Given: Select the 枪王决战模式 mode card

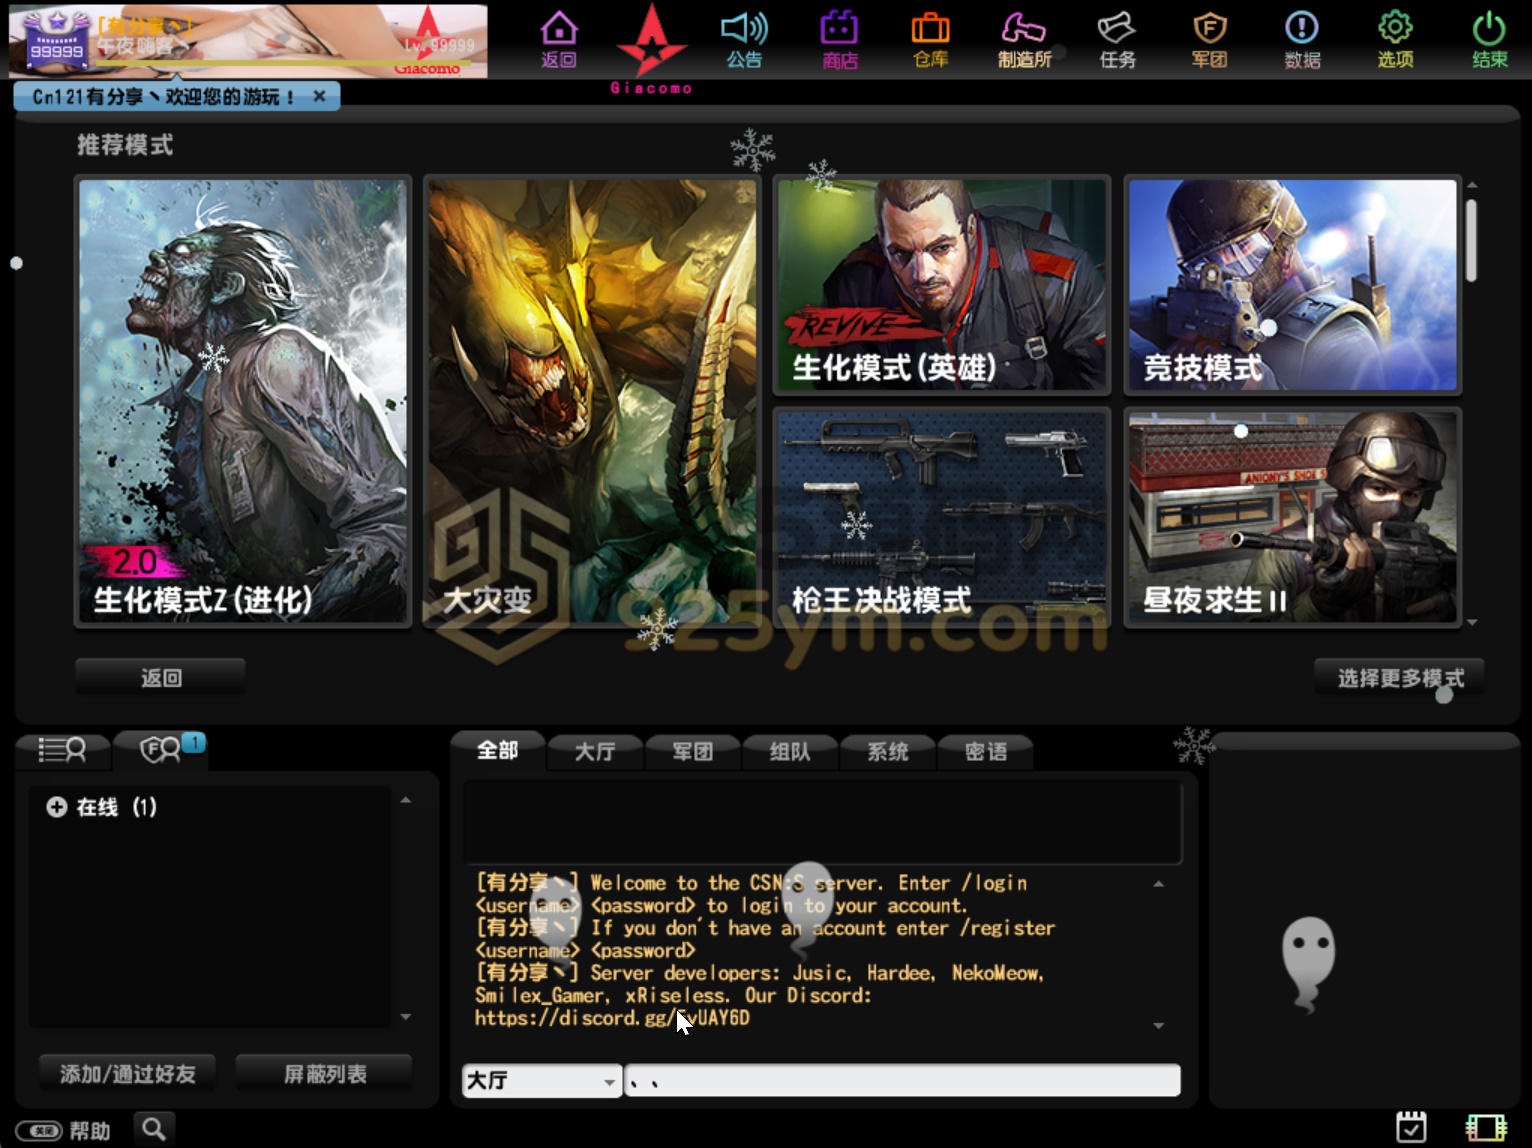Looking at the screenshot, I should click(x=942, y=517).
